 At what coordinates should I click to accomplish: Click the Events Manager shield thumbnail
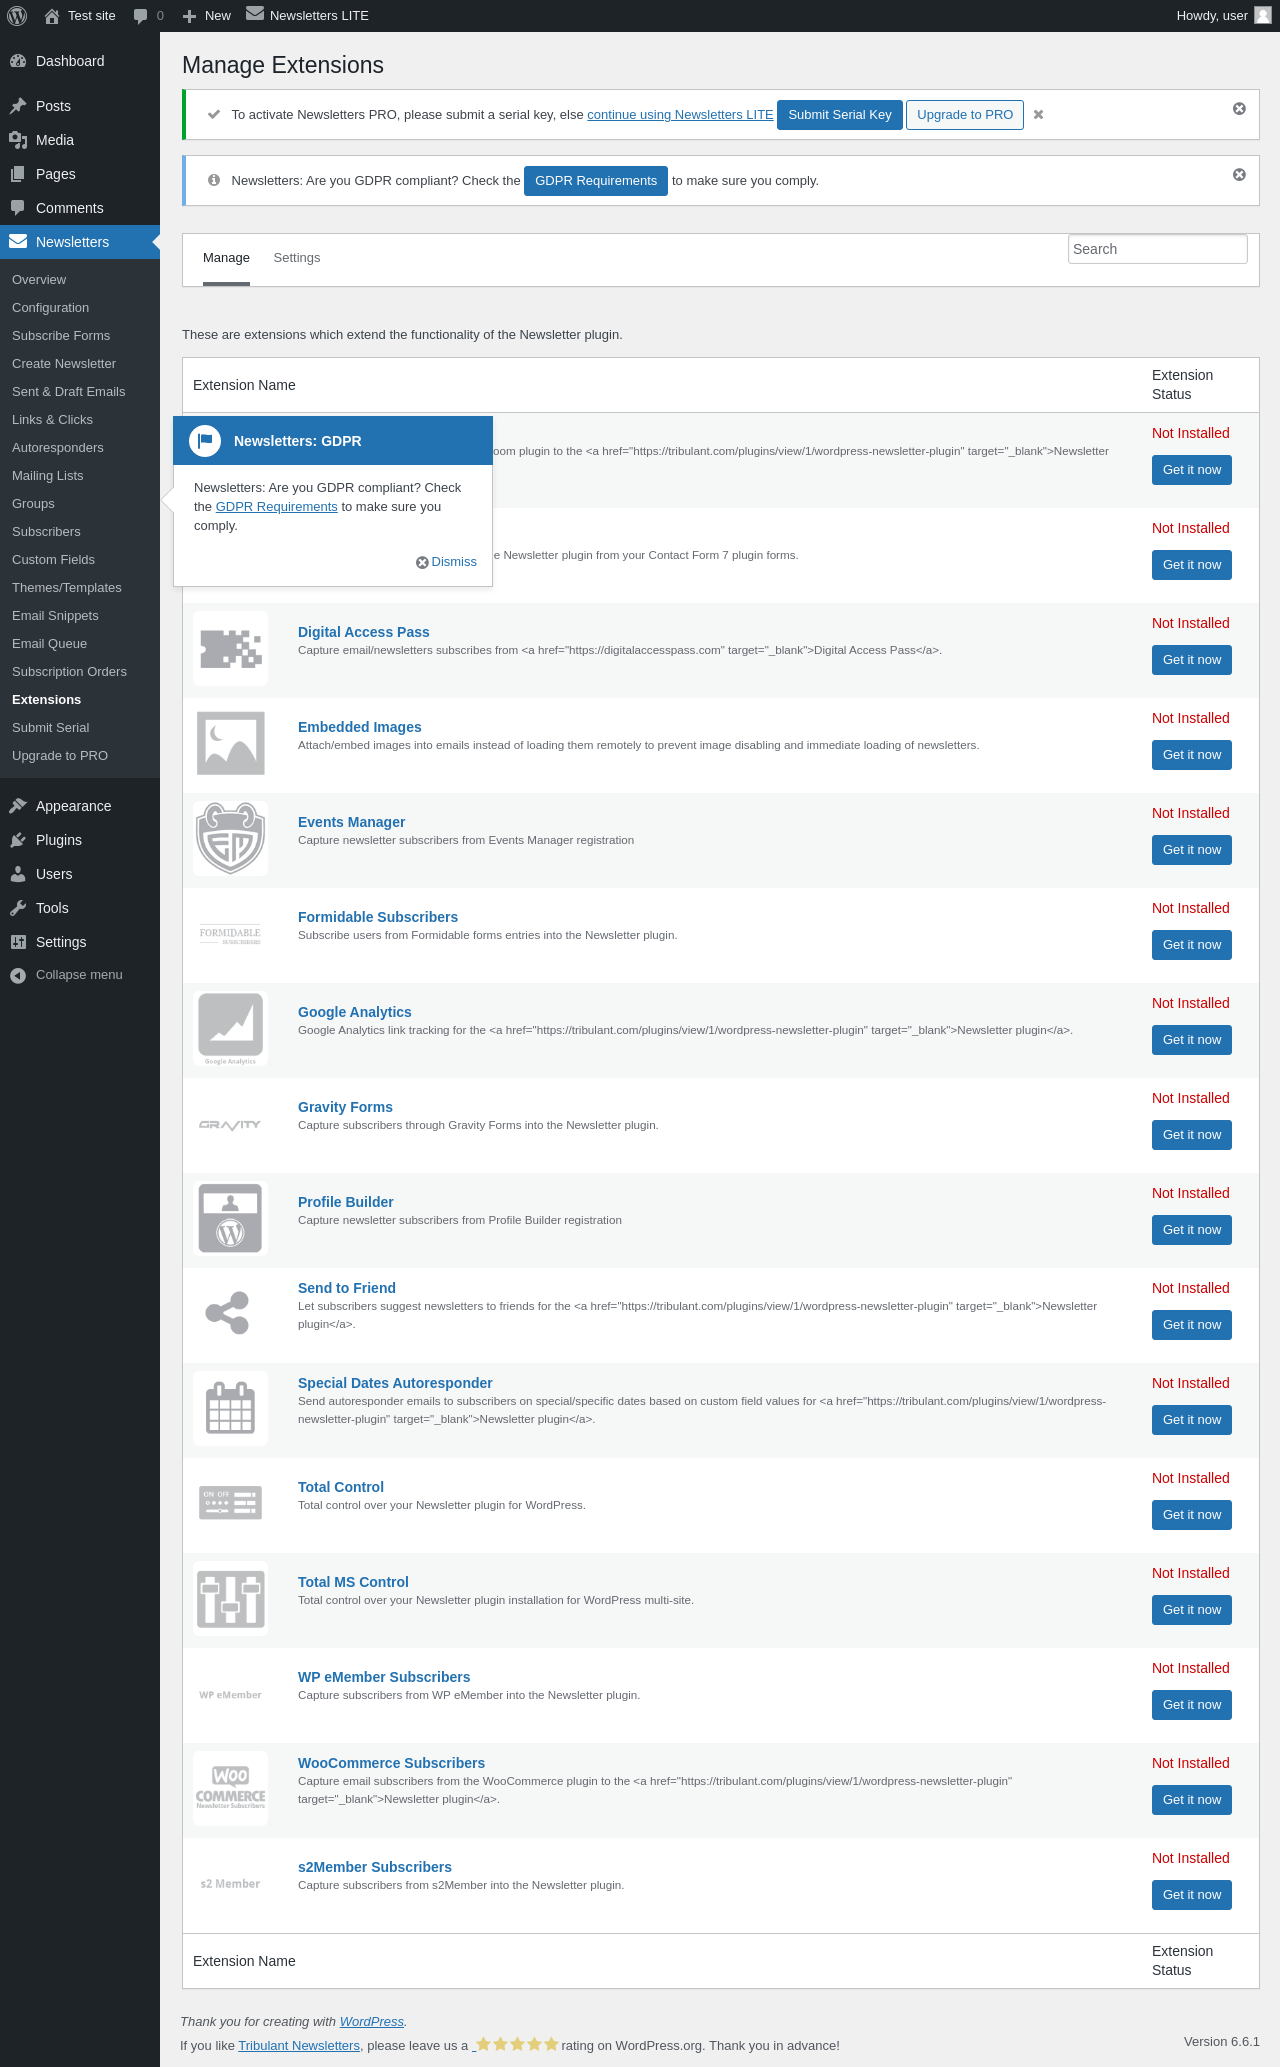click(x=231, y=838)
